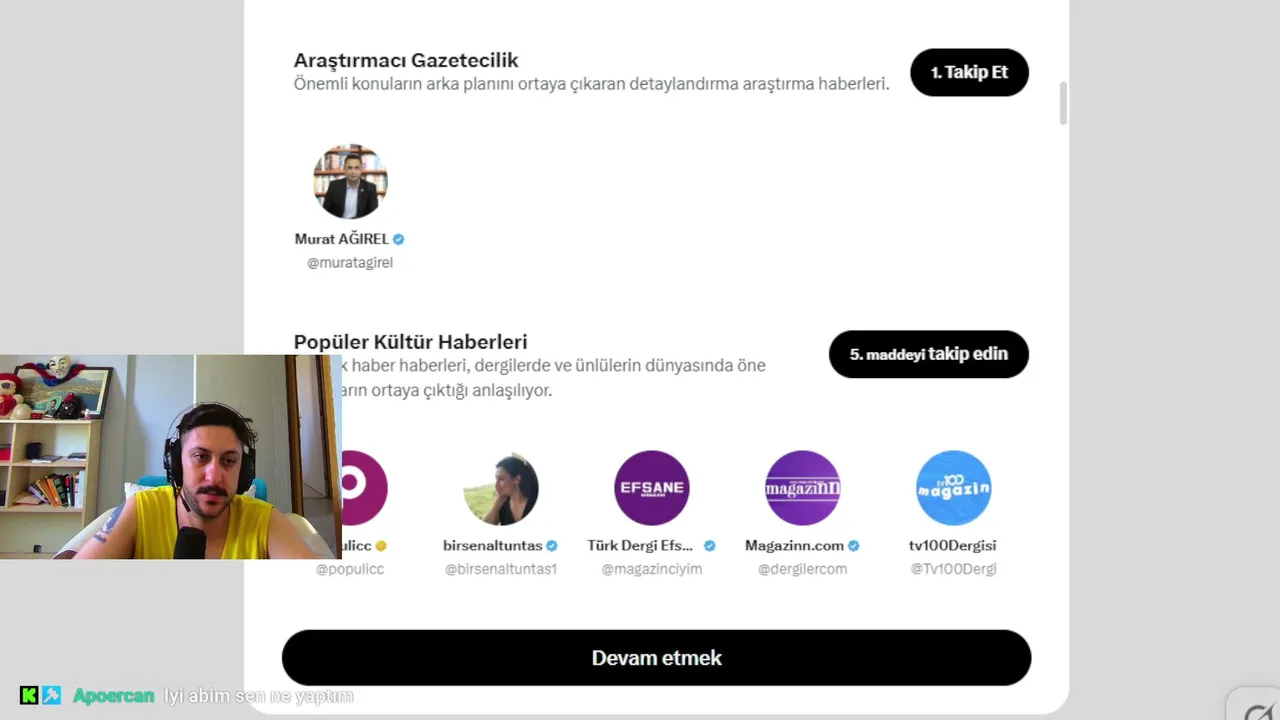Open the @dergilercom handle link
The width and height of the screenshot is (1280, 720).
(x=802, y=569)
